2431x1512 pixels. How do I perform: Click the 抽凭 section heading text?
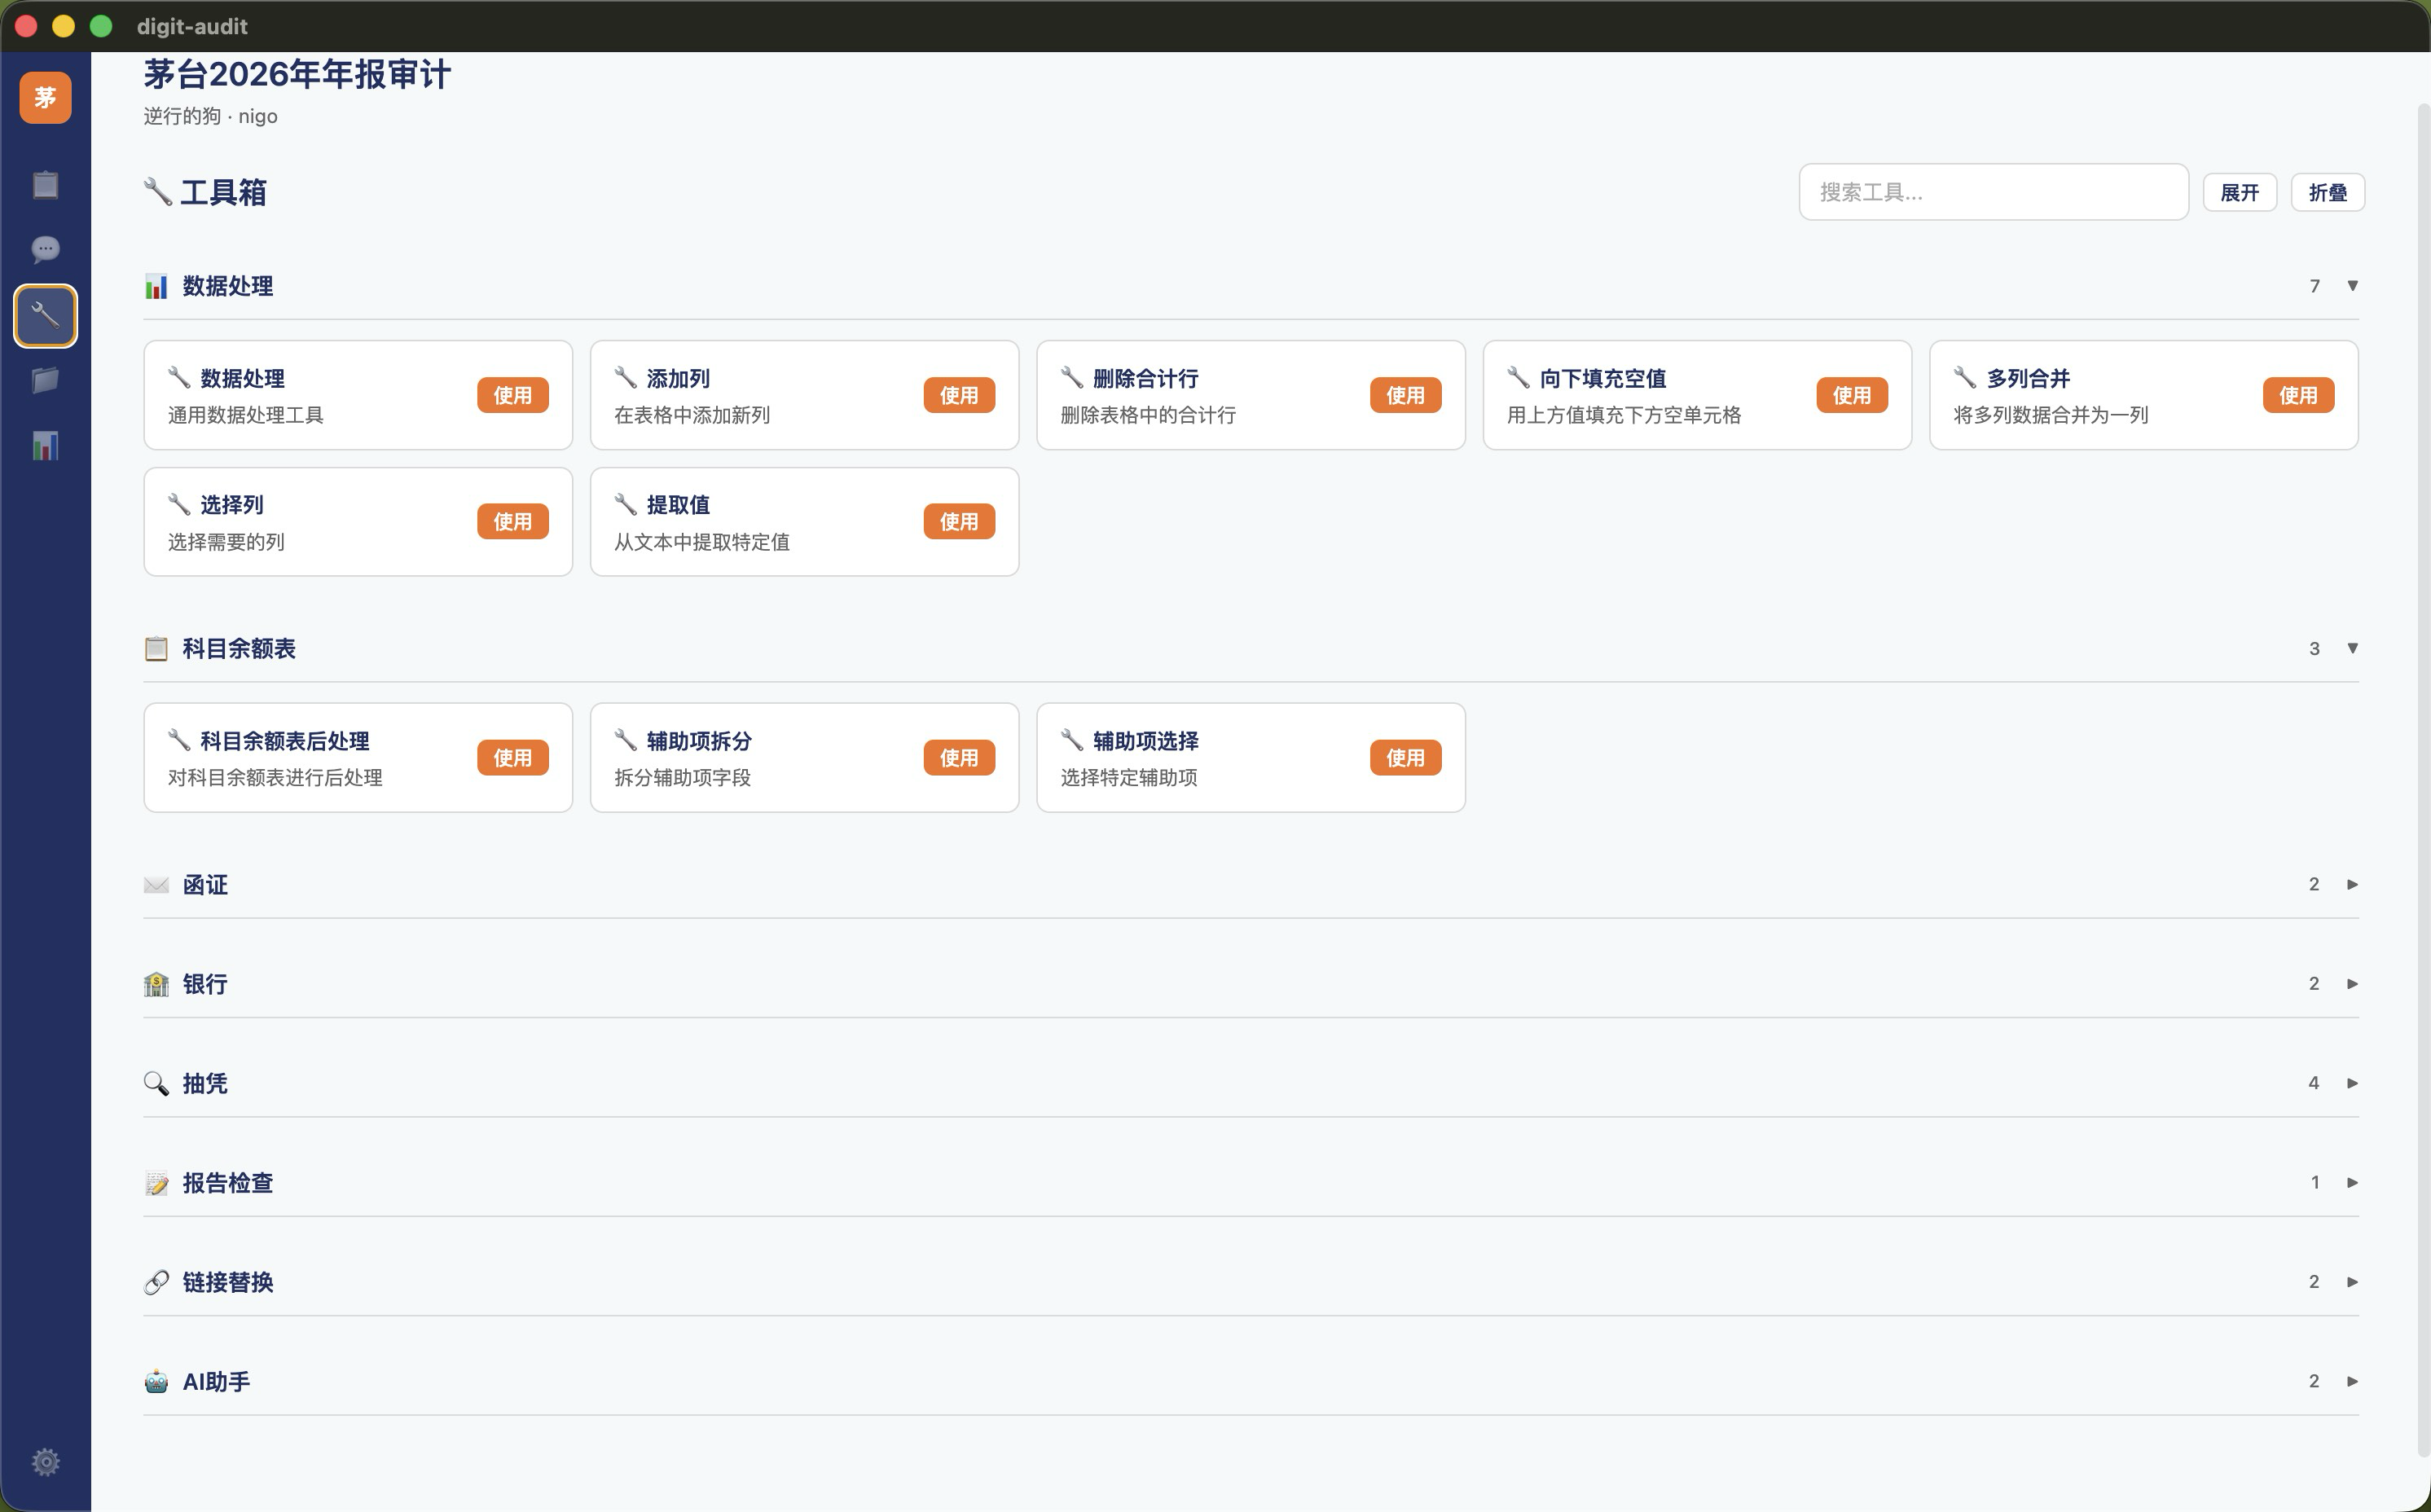point(205,1083)
